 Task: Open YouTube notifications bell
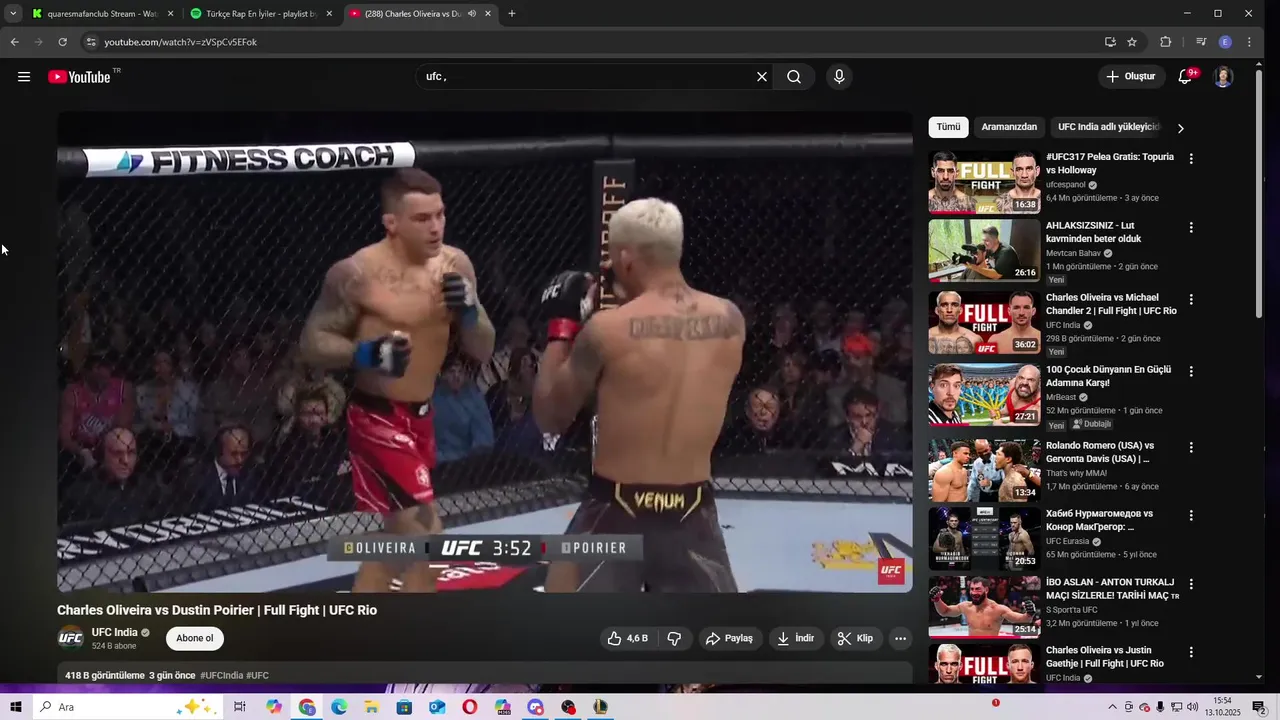tap(1185, 77)
